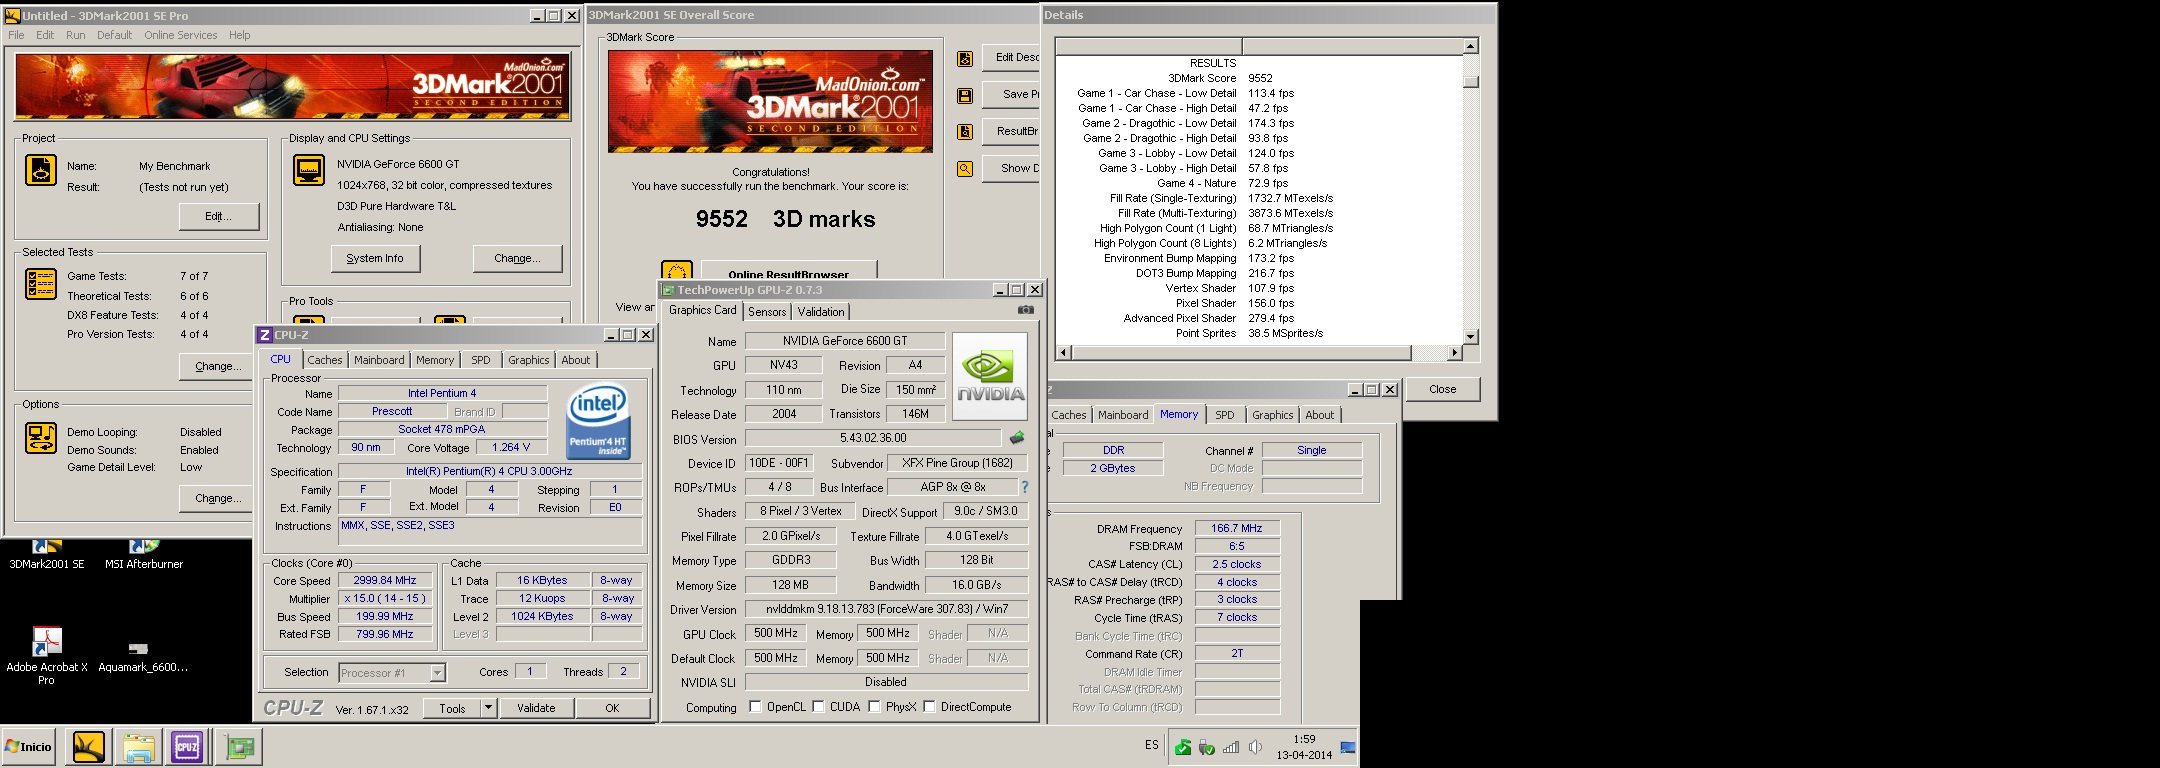
Task: Open the 3DMark2001 SE desktop shortcut
Action: coord(46,555)
